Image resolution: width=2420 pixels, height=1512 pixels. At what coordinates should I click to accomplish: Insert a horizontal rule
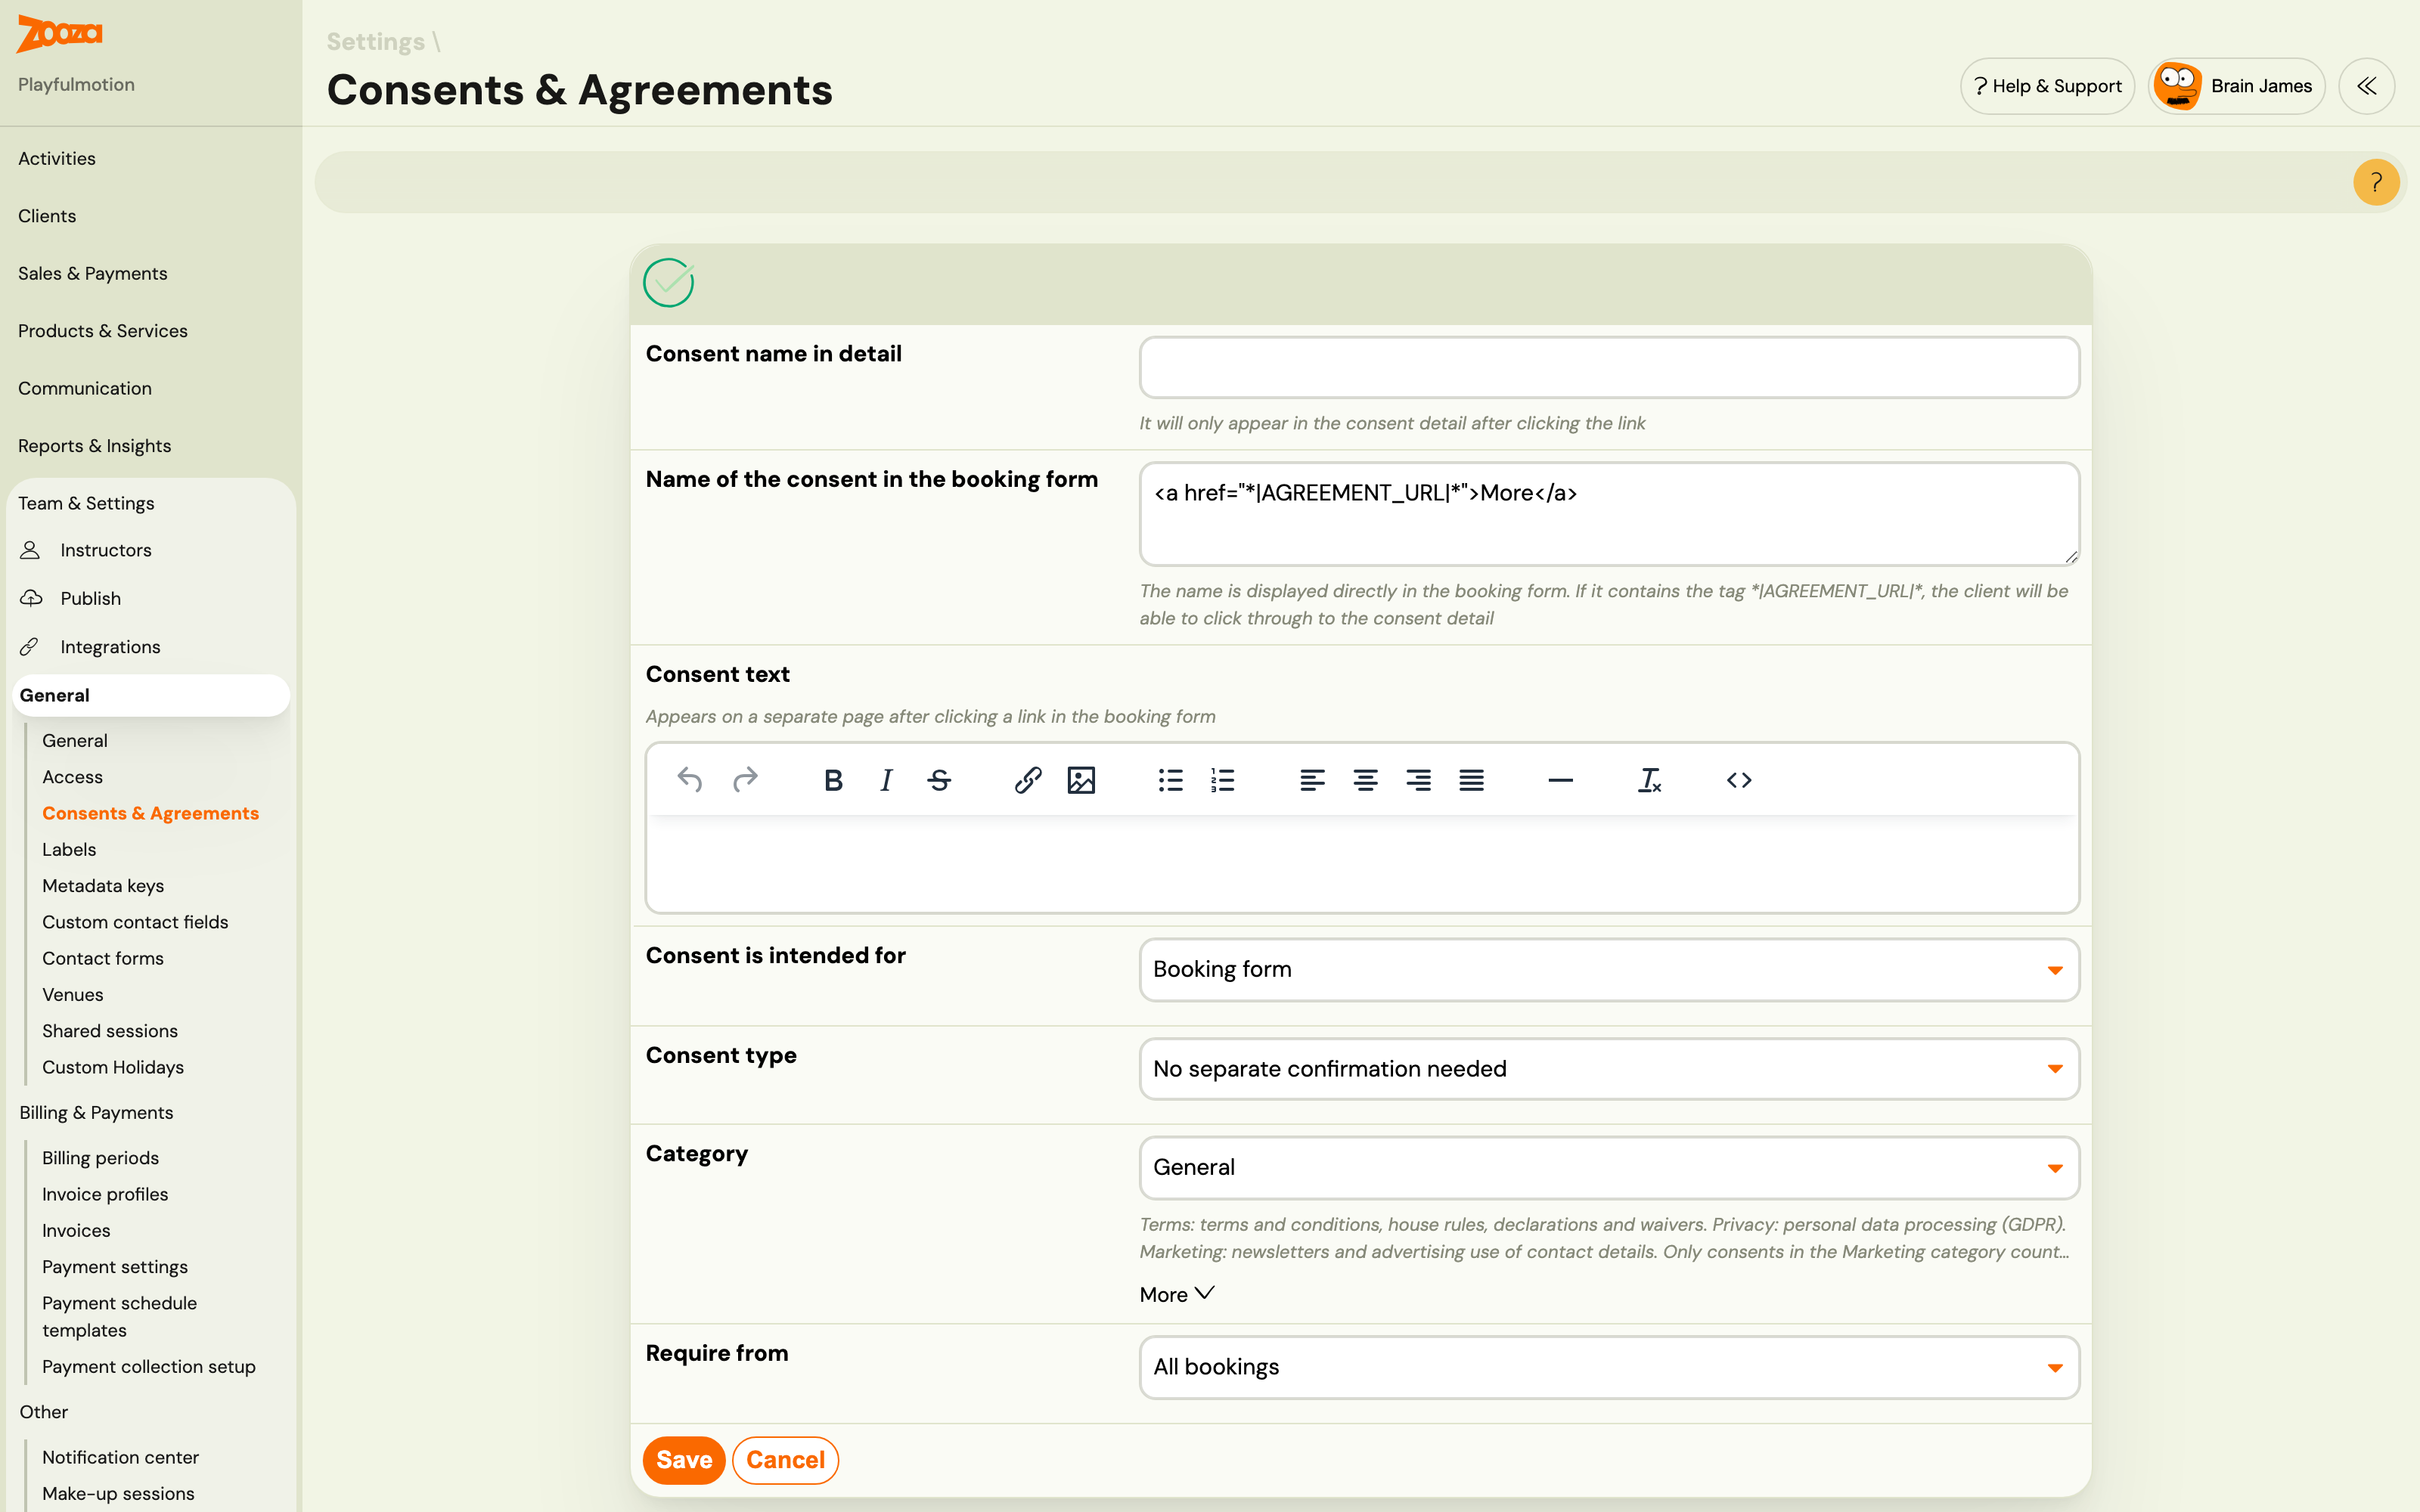(1560, 780)
